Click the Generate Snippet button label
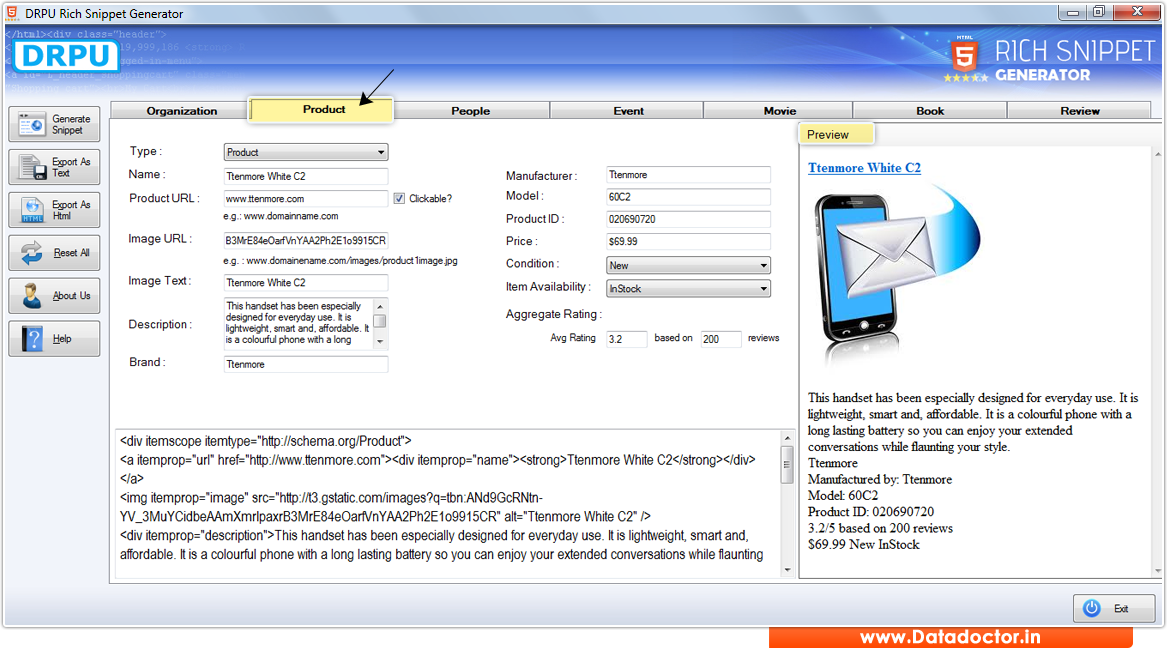1167x648 pixels. [71, 124]
